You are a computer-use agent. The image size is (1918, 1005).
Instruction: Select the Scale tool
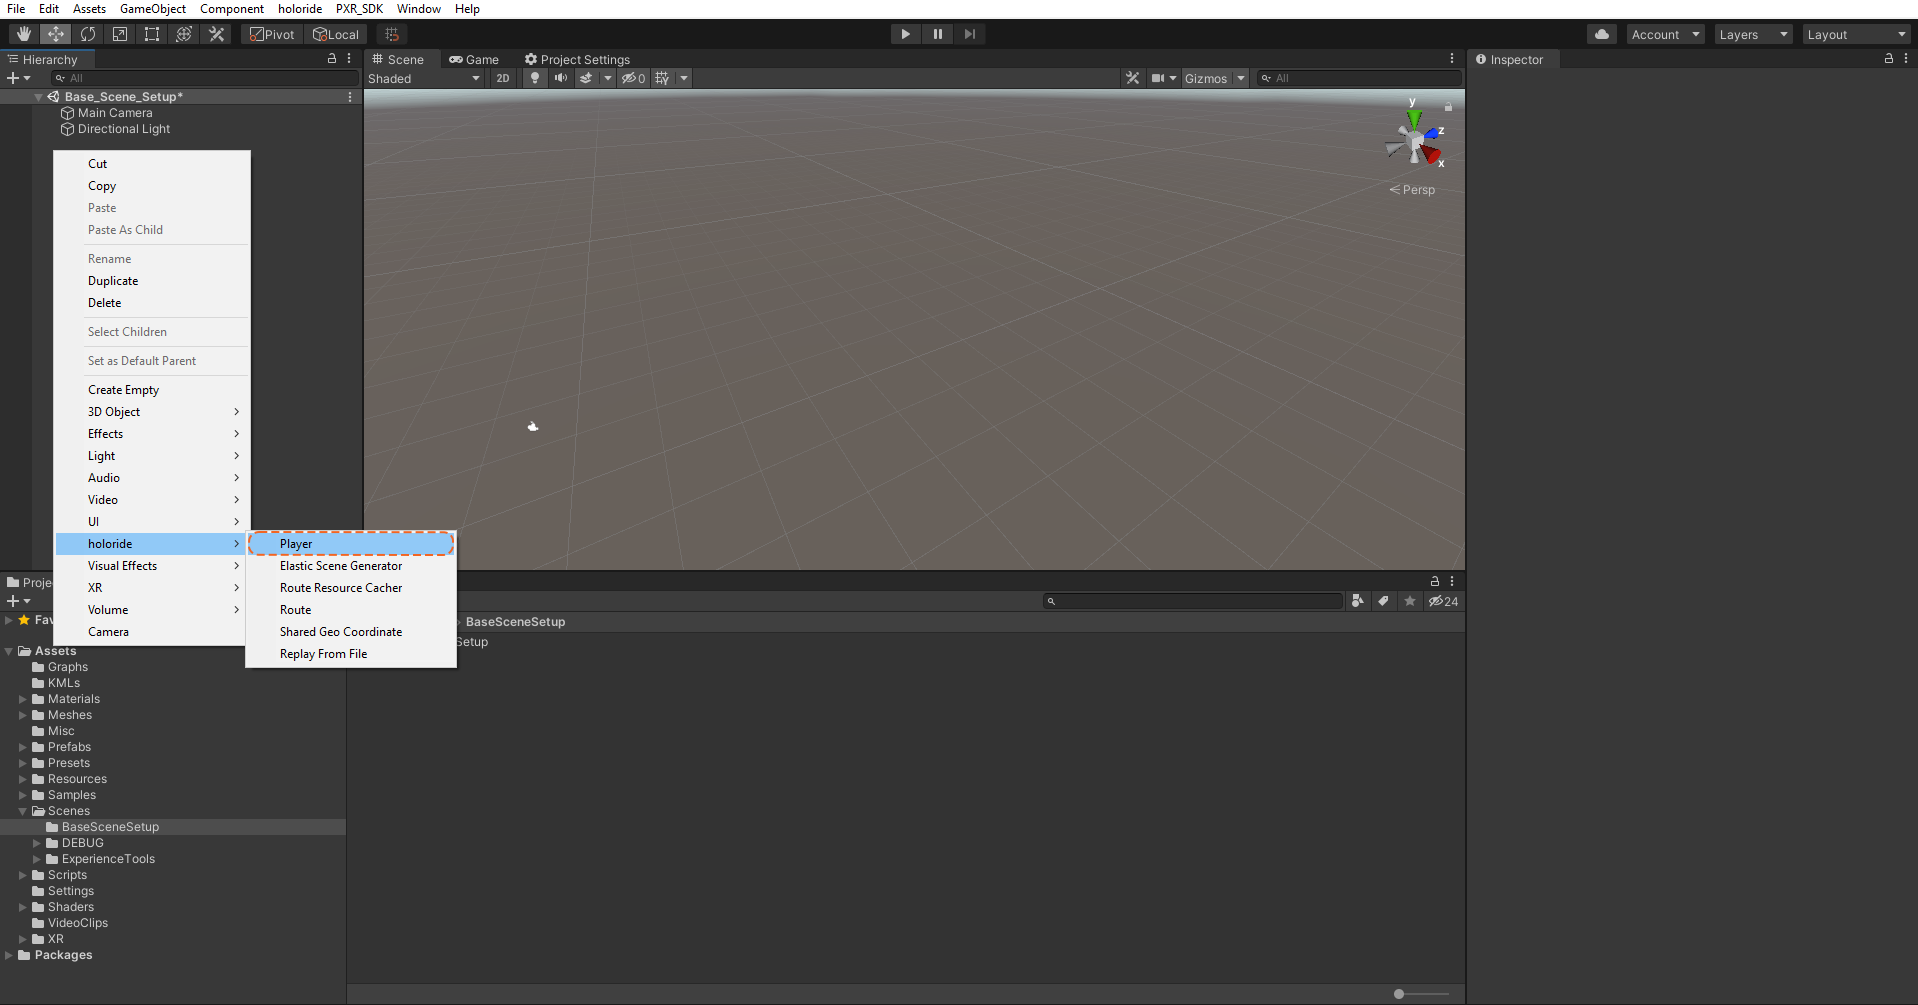click(x=120, y=34)
